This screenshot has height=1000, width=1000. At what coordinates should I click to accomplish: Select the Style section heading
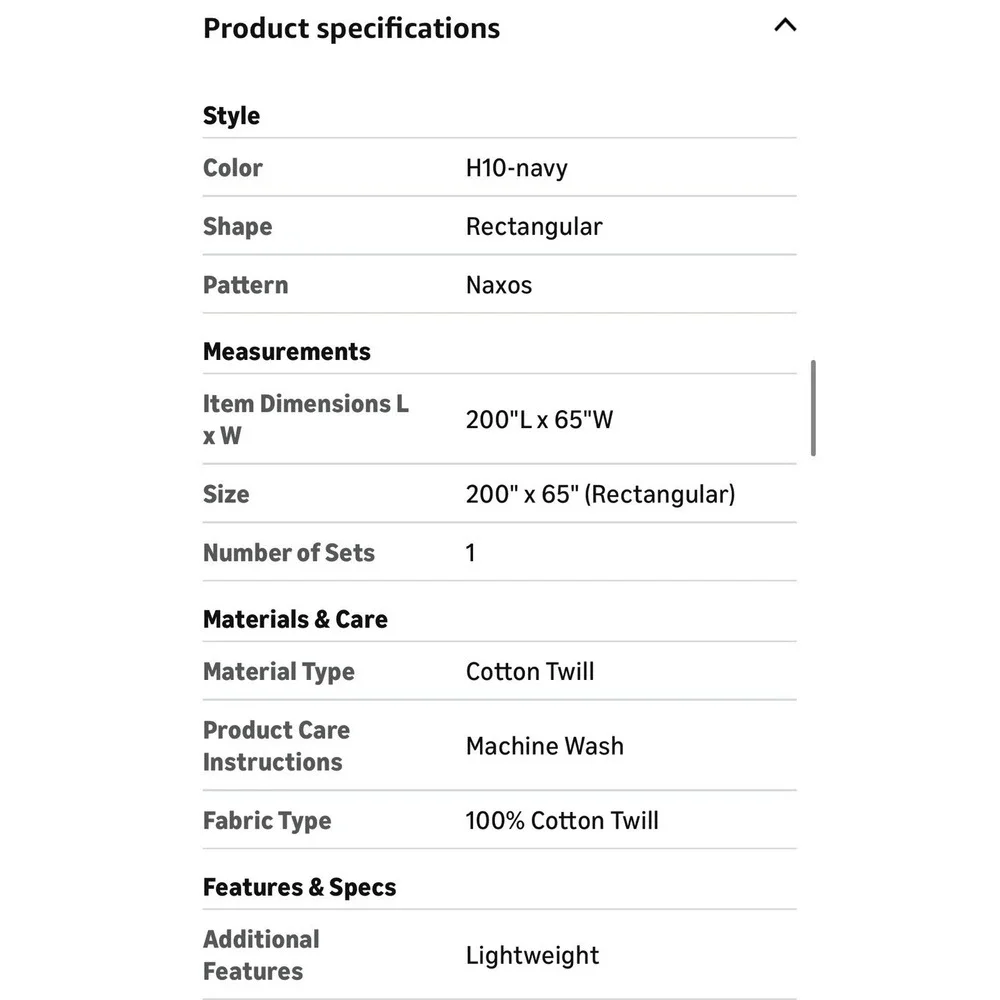click(x=232, y=116)
